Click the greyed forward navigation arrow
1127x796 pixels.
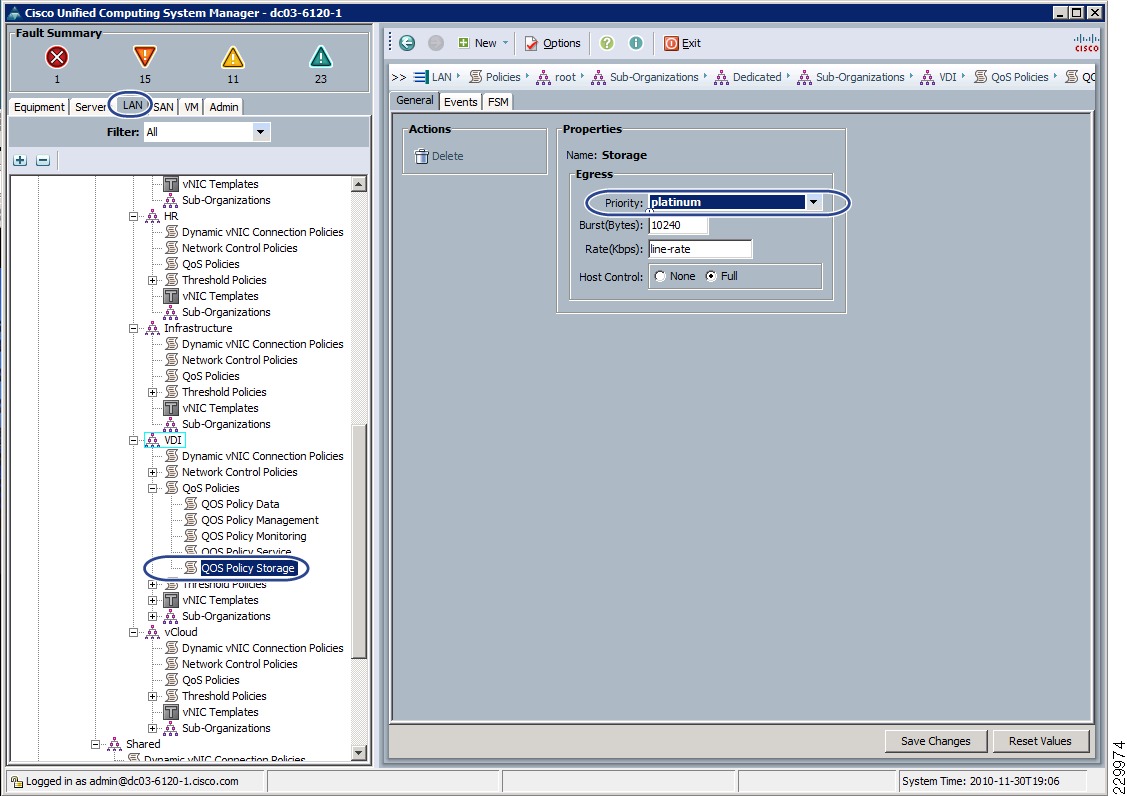pos(436,43)
